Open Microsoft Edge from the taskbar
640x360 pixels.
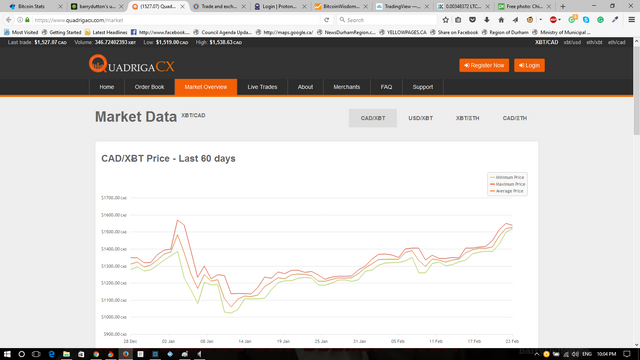[51, 354]
